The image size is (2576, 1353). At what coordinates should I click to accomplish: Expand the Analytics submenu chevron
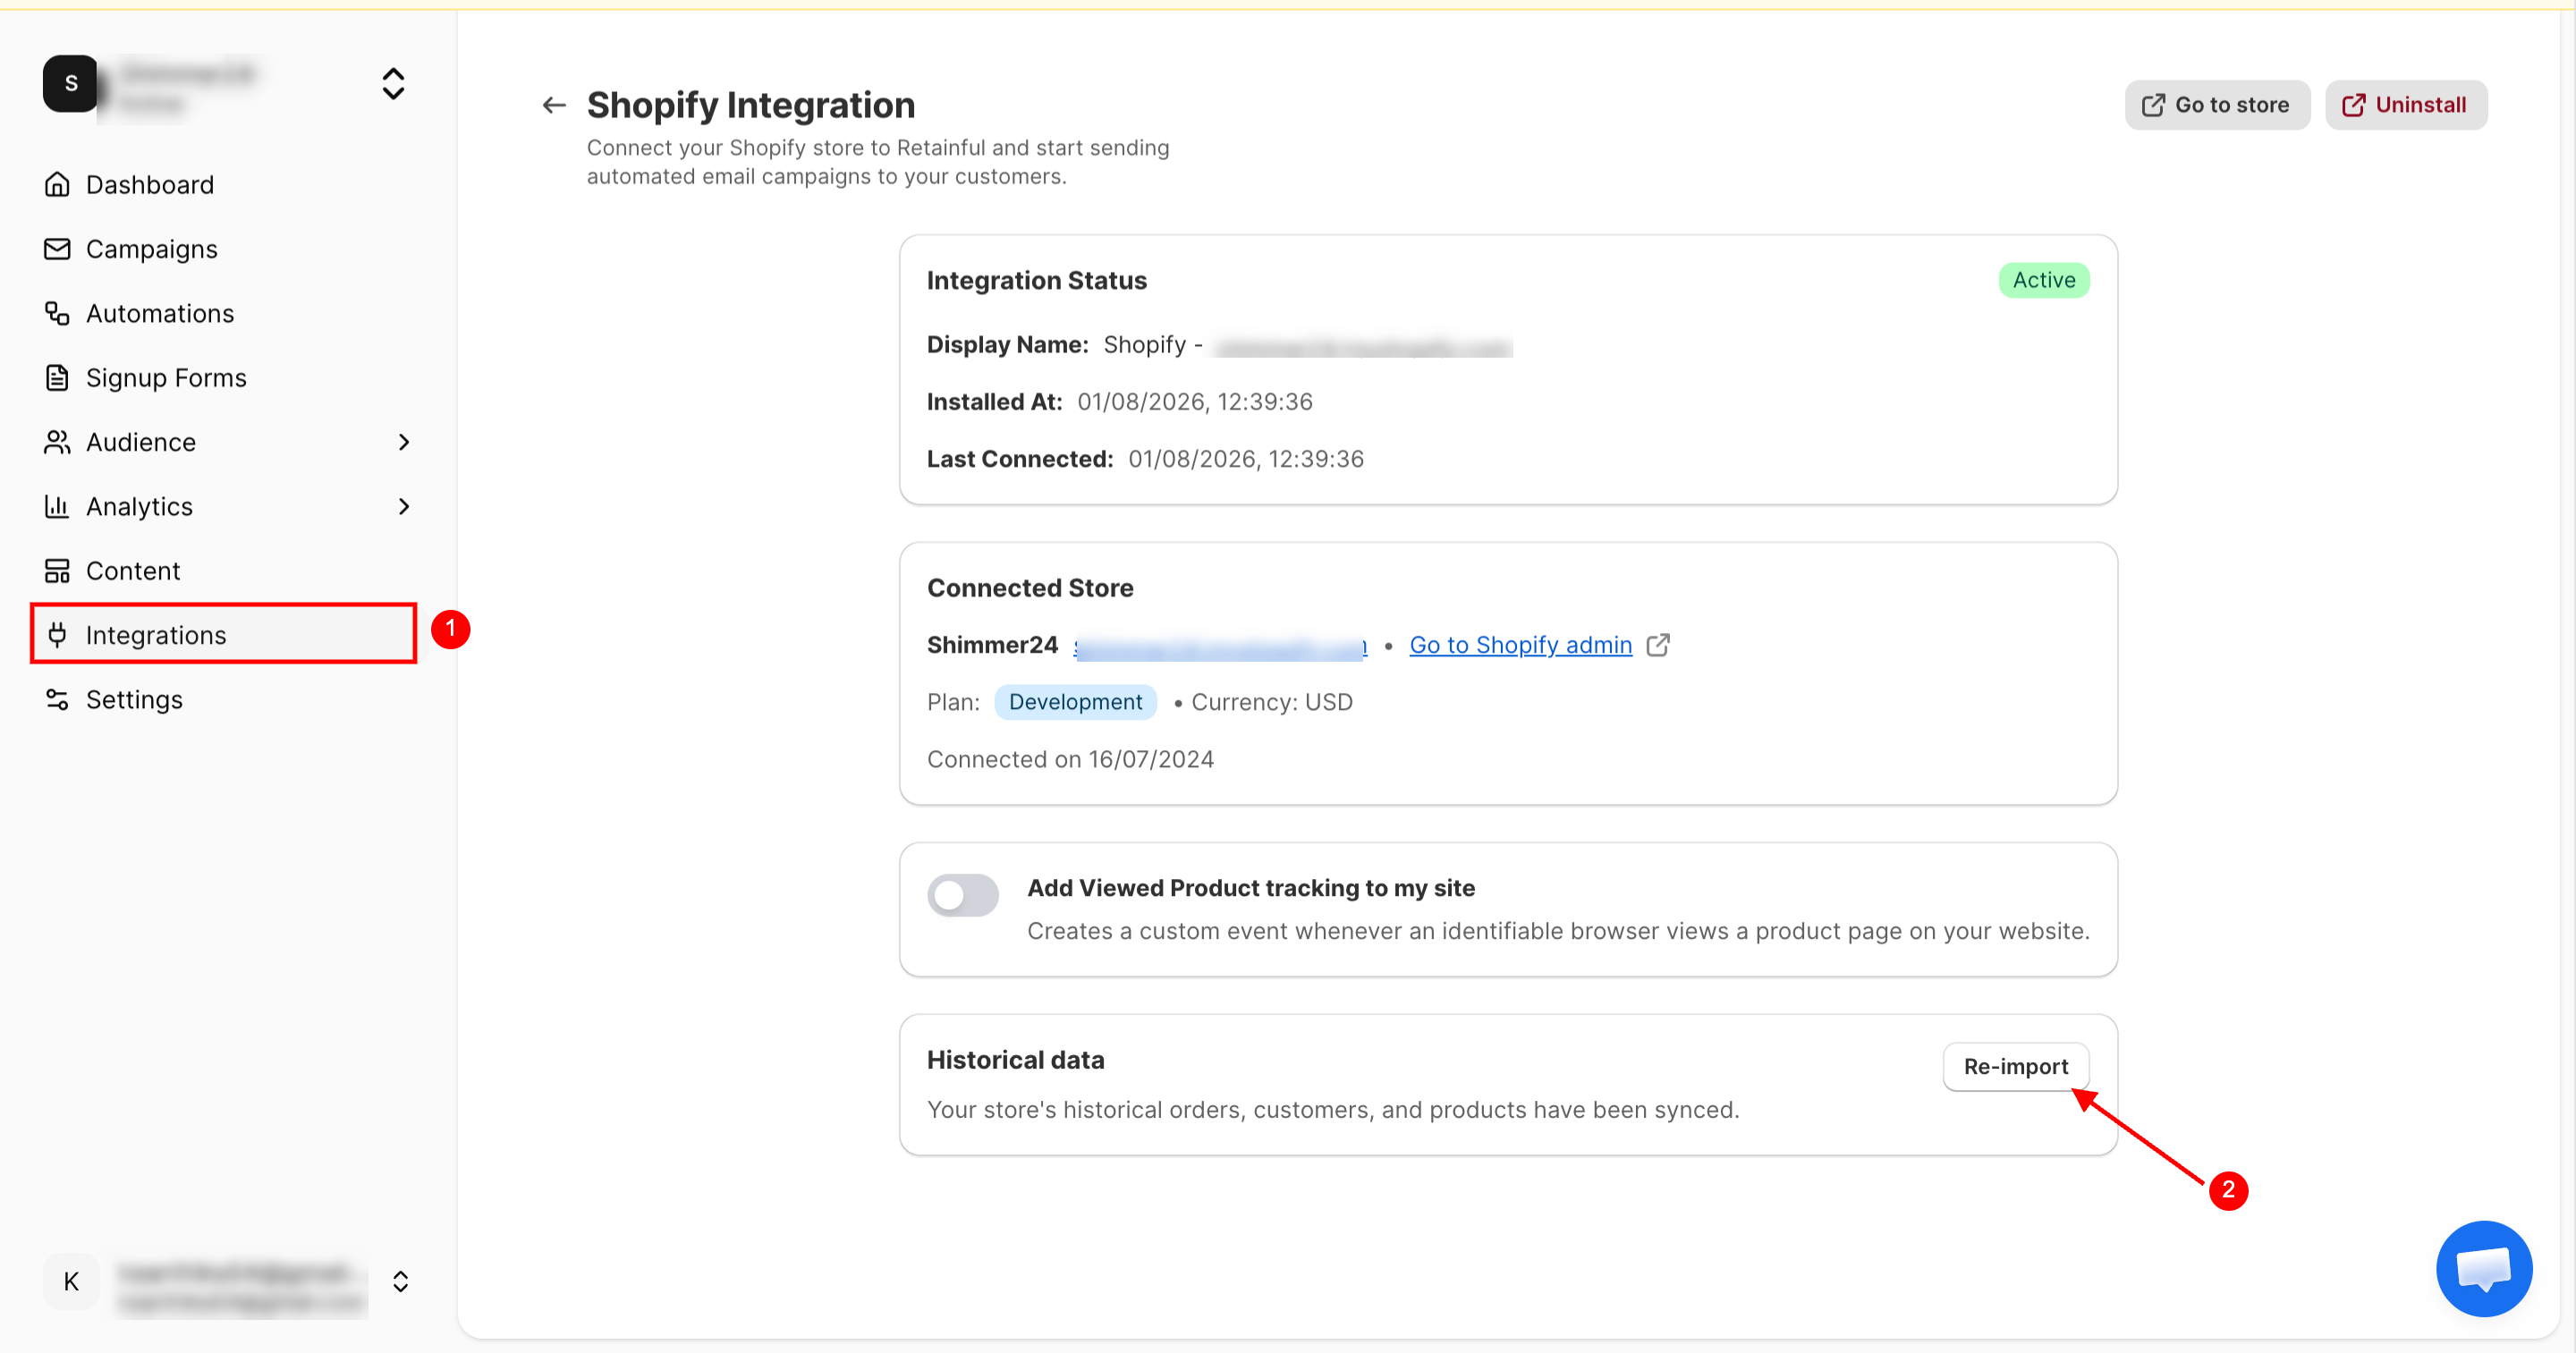click(x=403, y=507)
